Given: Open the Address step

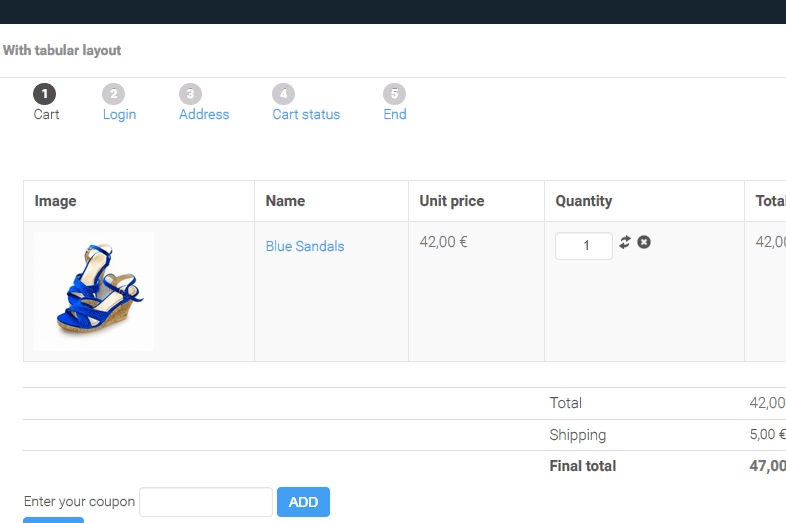Looking at the screenshot, I should point(204,114).
